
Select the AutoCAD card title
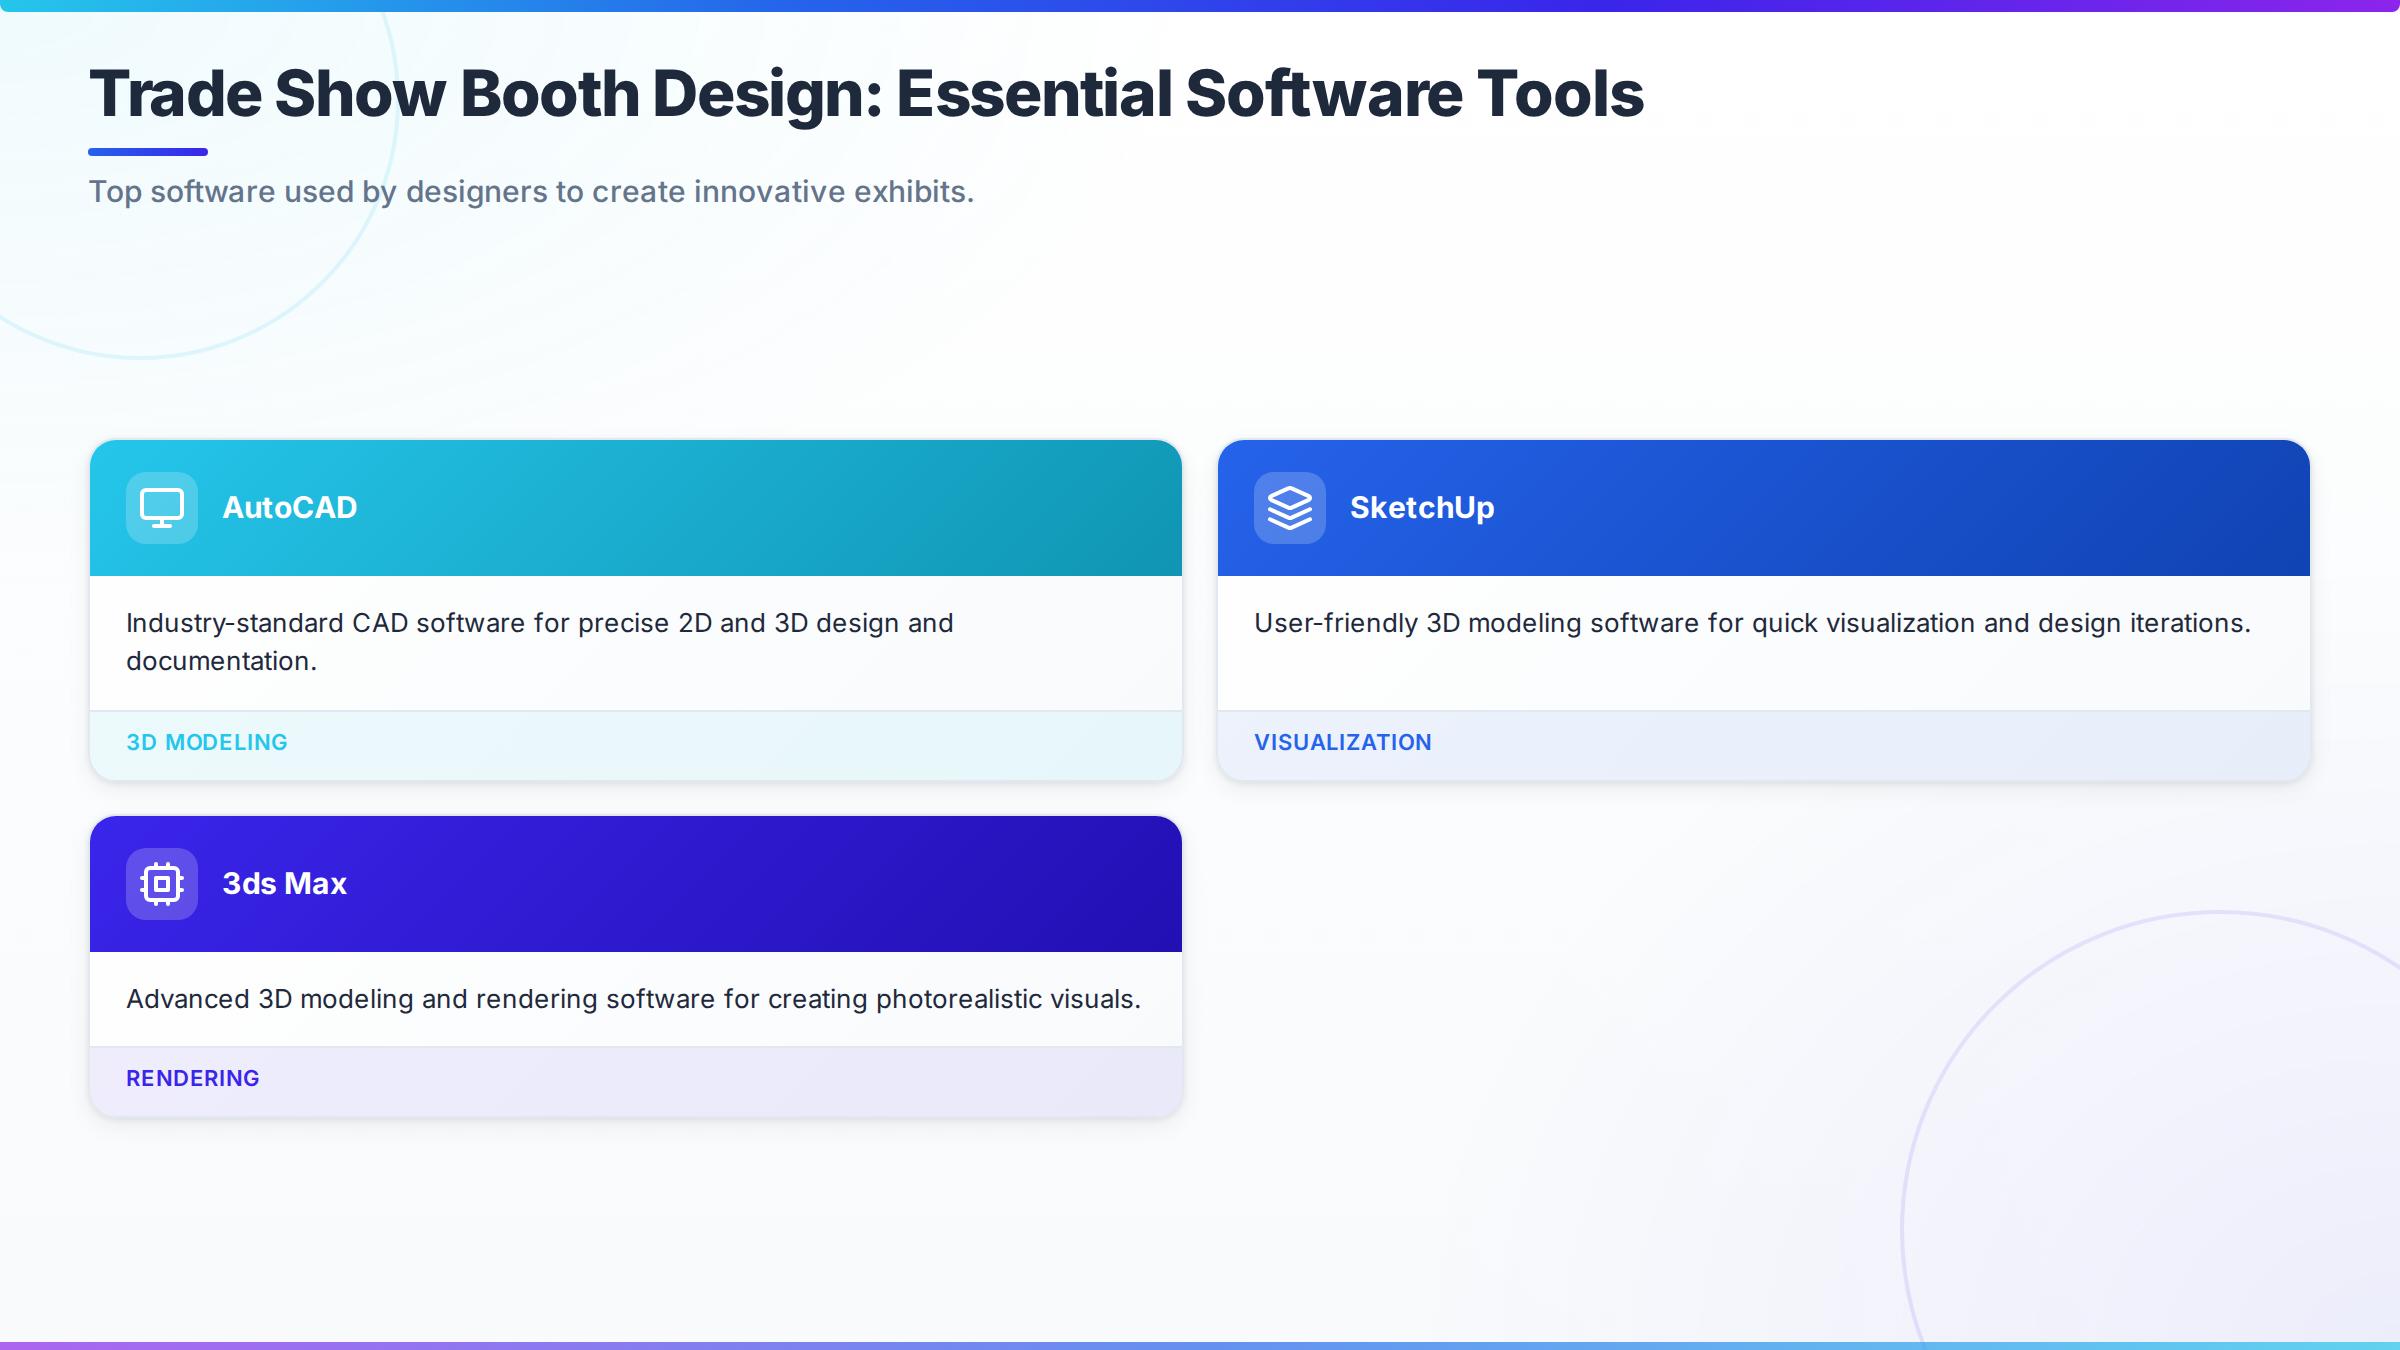click(289, 508)
